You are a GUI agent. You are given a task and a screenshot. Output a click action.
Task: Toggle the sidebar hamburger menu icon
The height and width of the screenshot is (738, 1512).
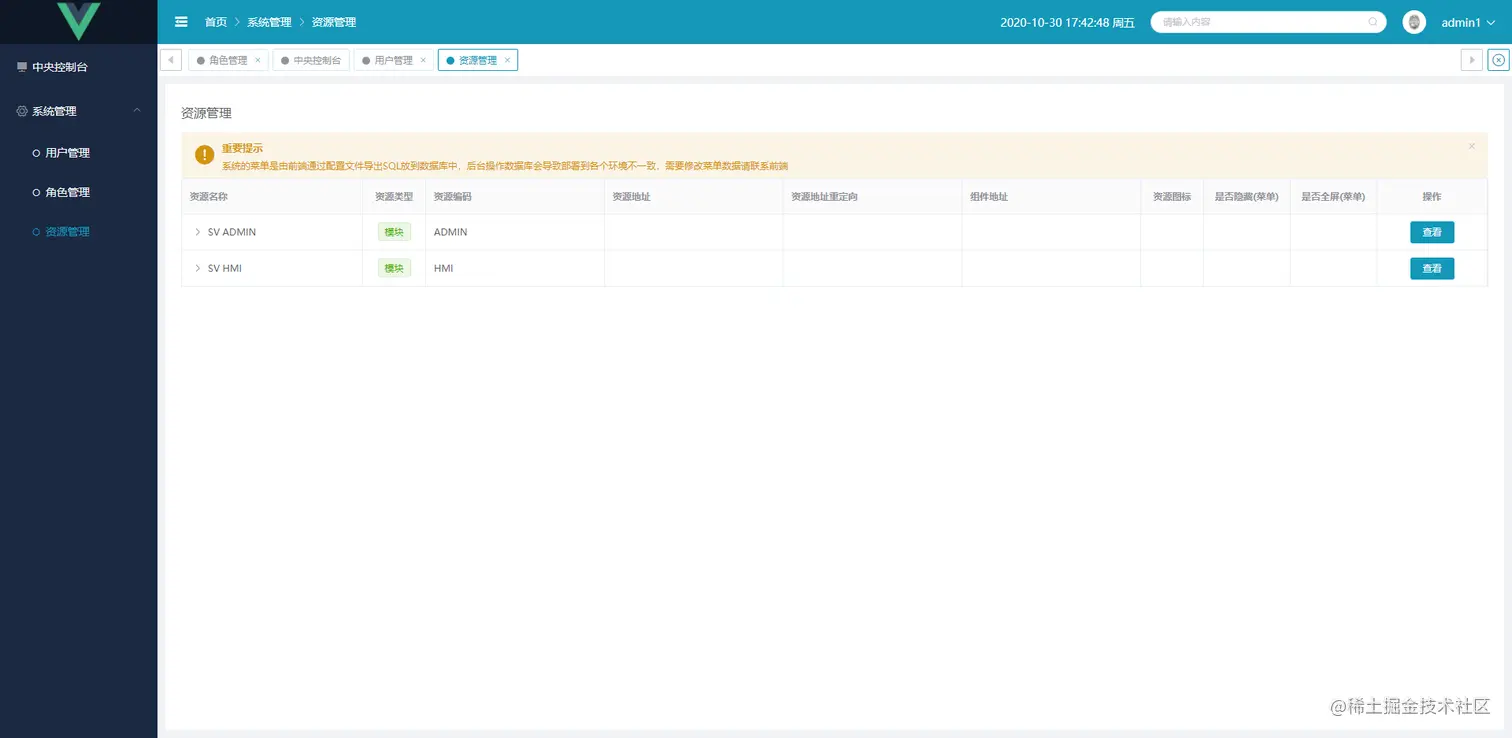(x=181, y=22)
